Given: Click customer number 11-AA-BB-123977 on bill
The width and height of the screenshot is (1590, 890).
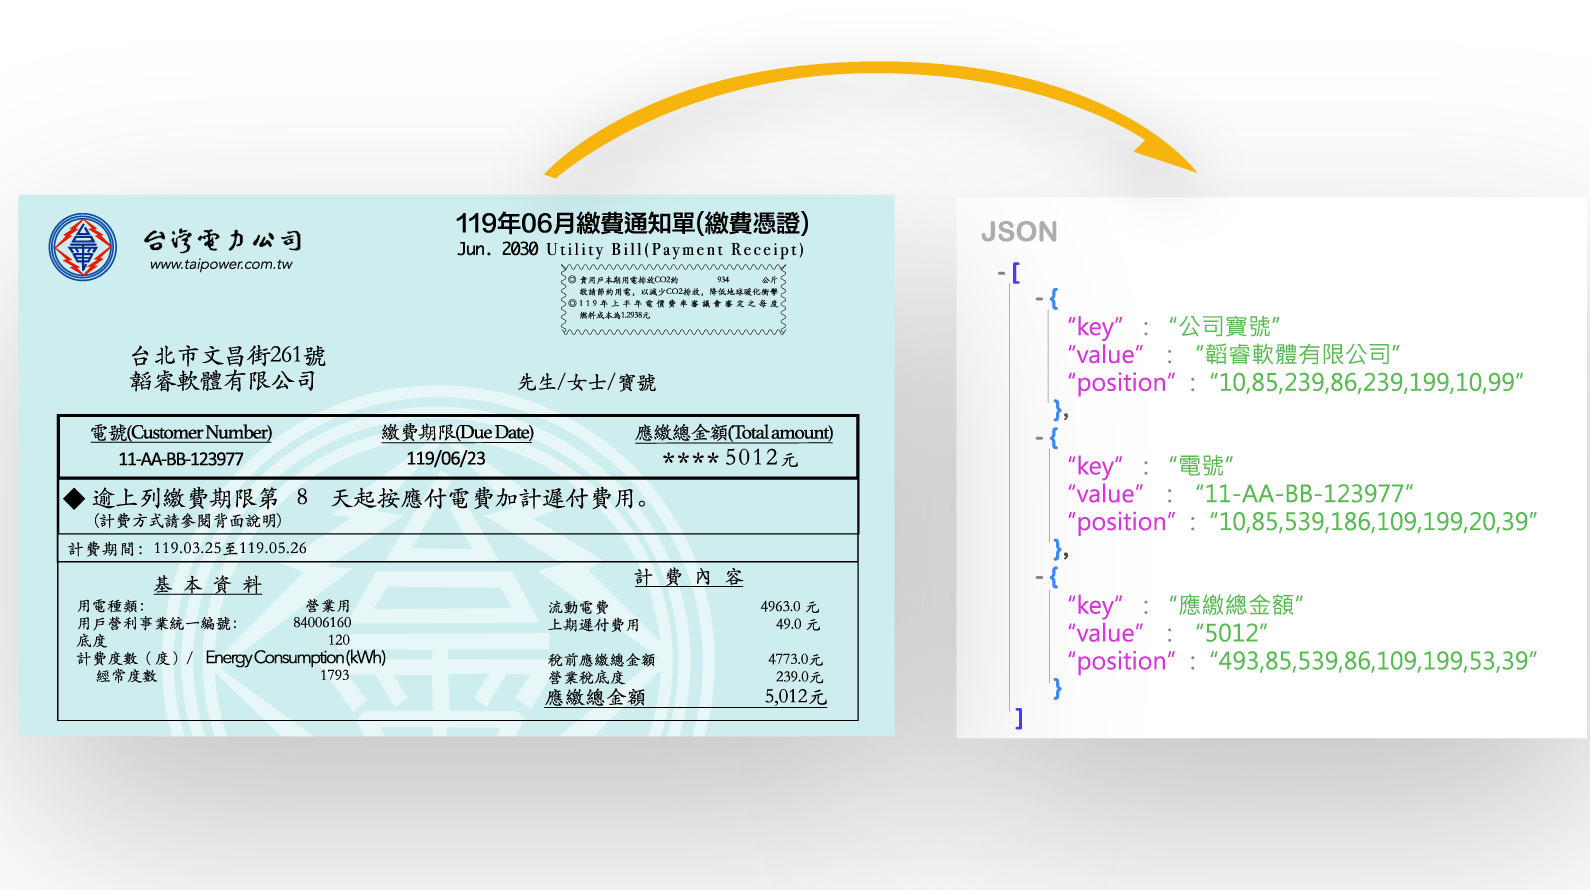Looking at the screenshot, I should pos(181,459).
